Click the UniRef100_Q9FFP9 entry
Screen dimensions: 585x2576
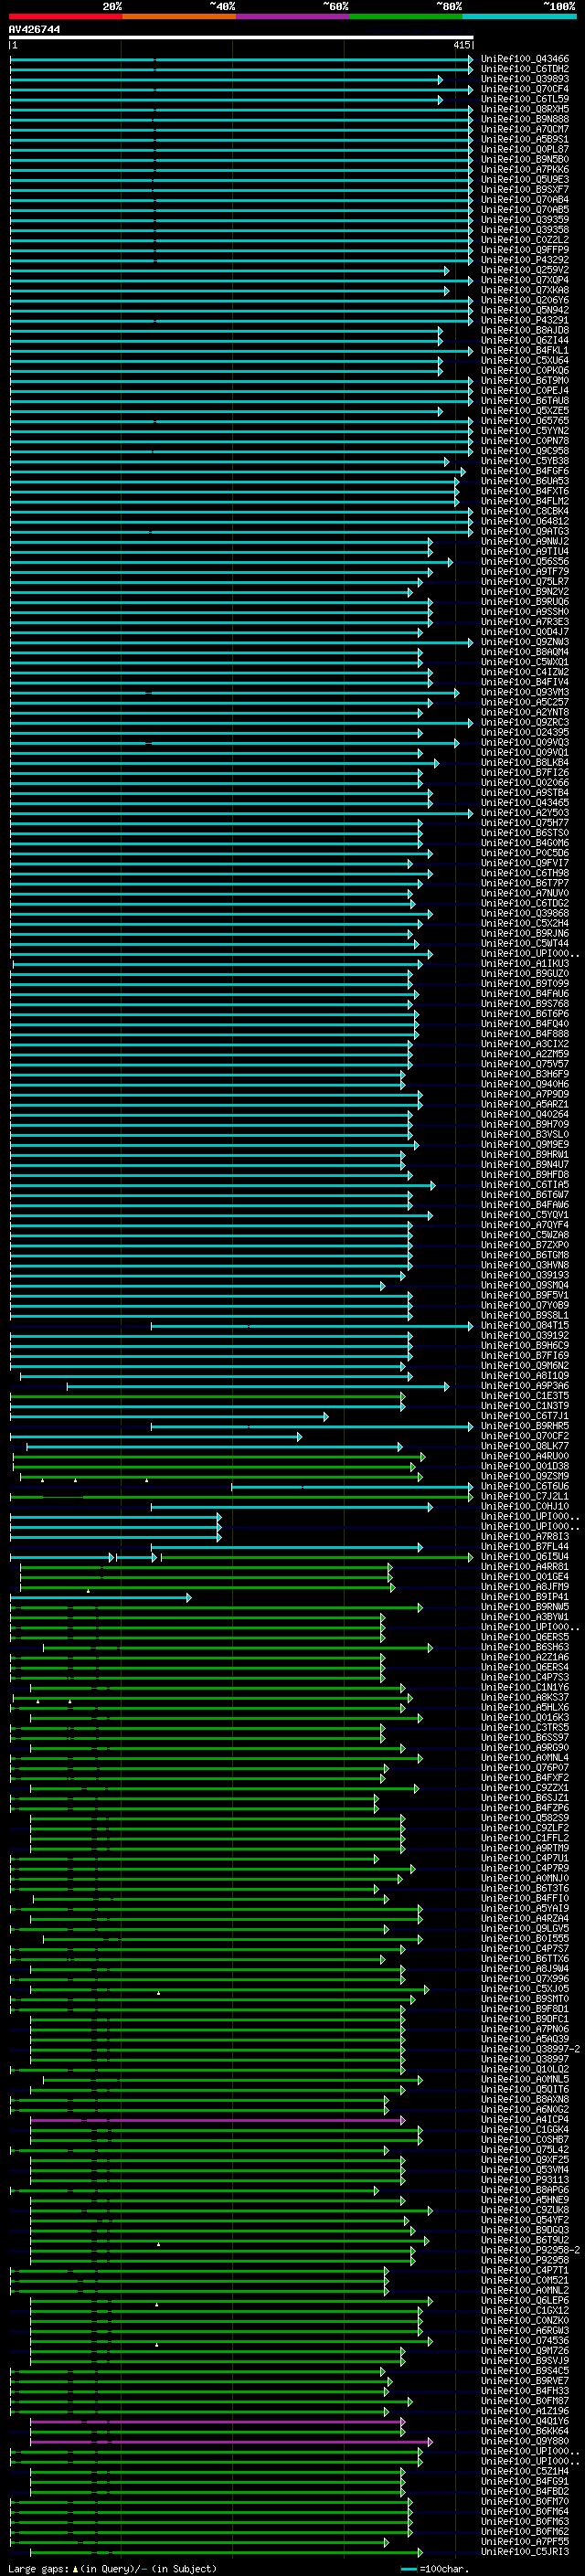525,250
